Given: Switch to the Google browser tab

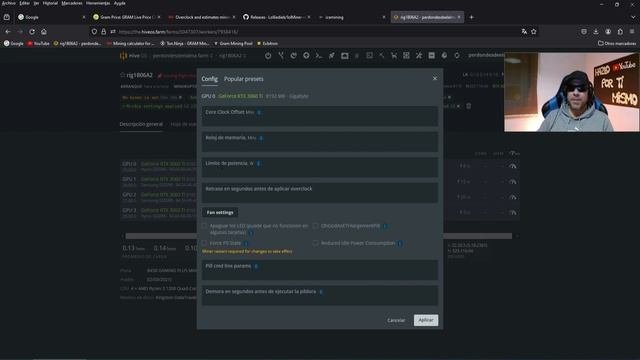Looking at the screenshot, I should point(51,17).
